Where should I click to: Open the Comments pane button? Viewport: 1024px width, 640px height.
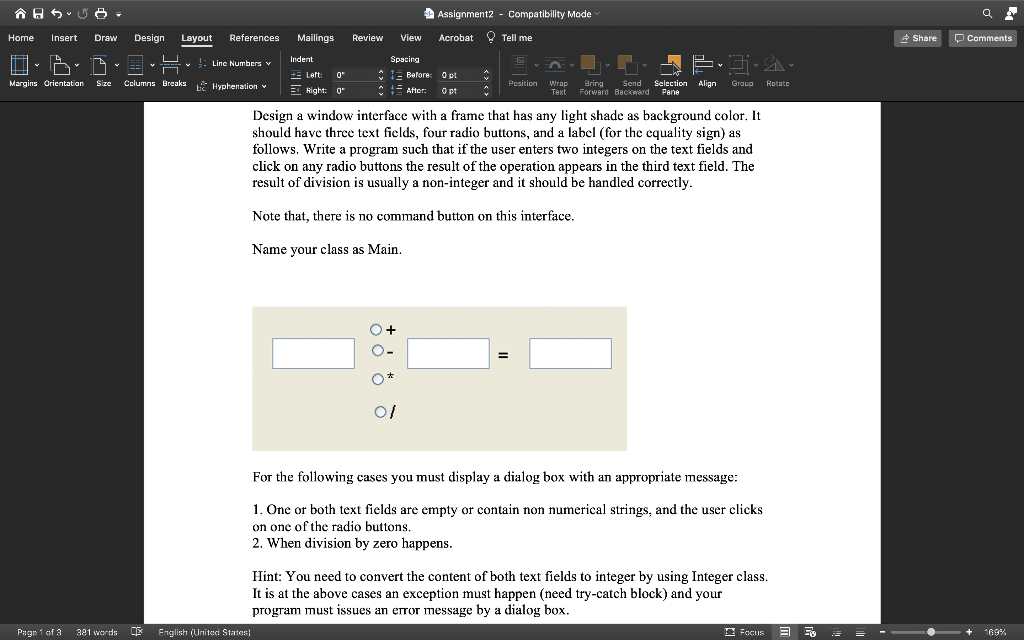point(983,38)
